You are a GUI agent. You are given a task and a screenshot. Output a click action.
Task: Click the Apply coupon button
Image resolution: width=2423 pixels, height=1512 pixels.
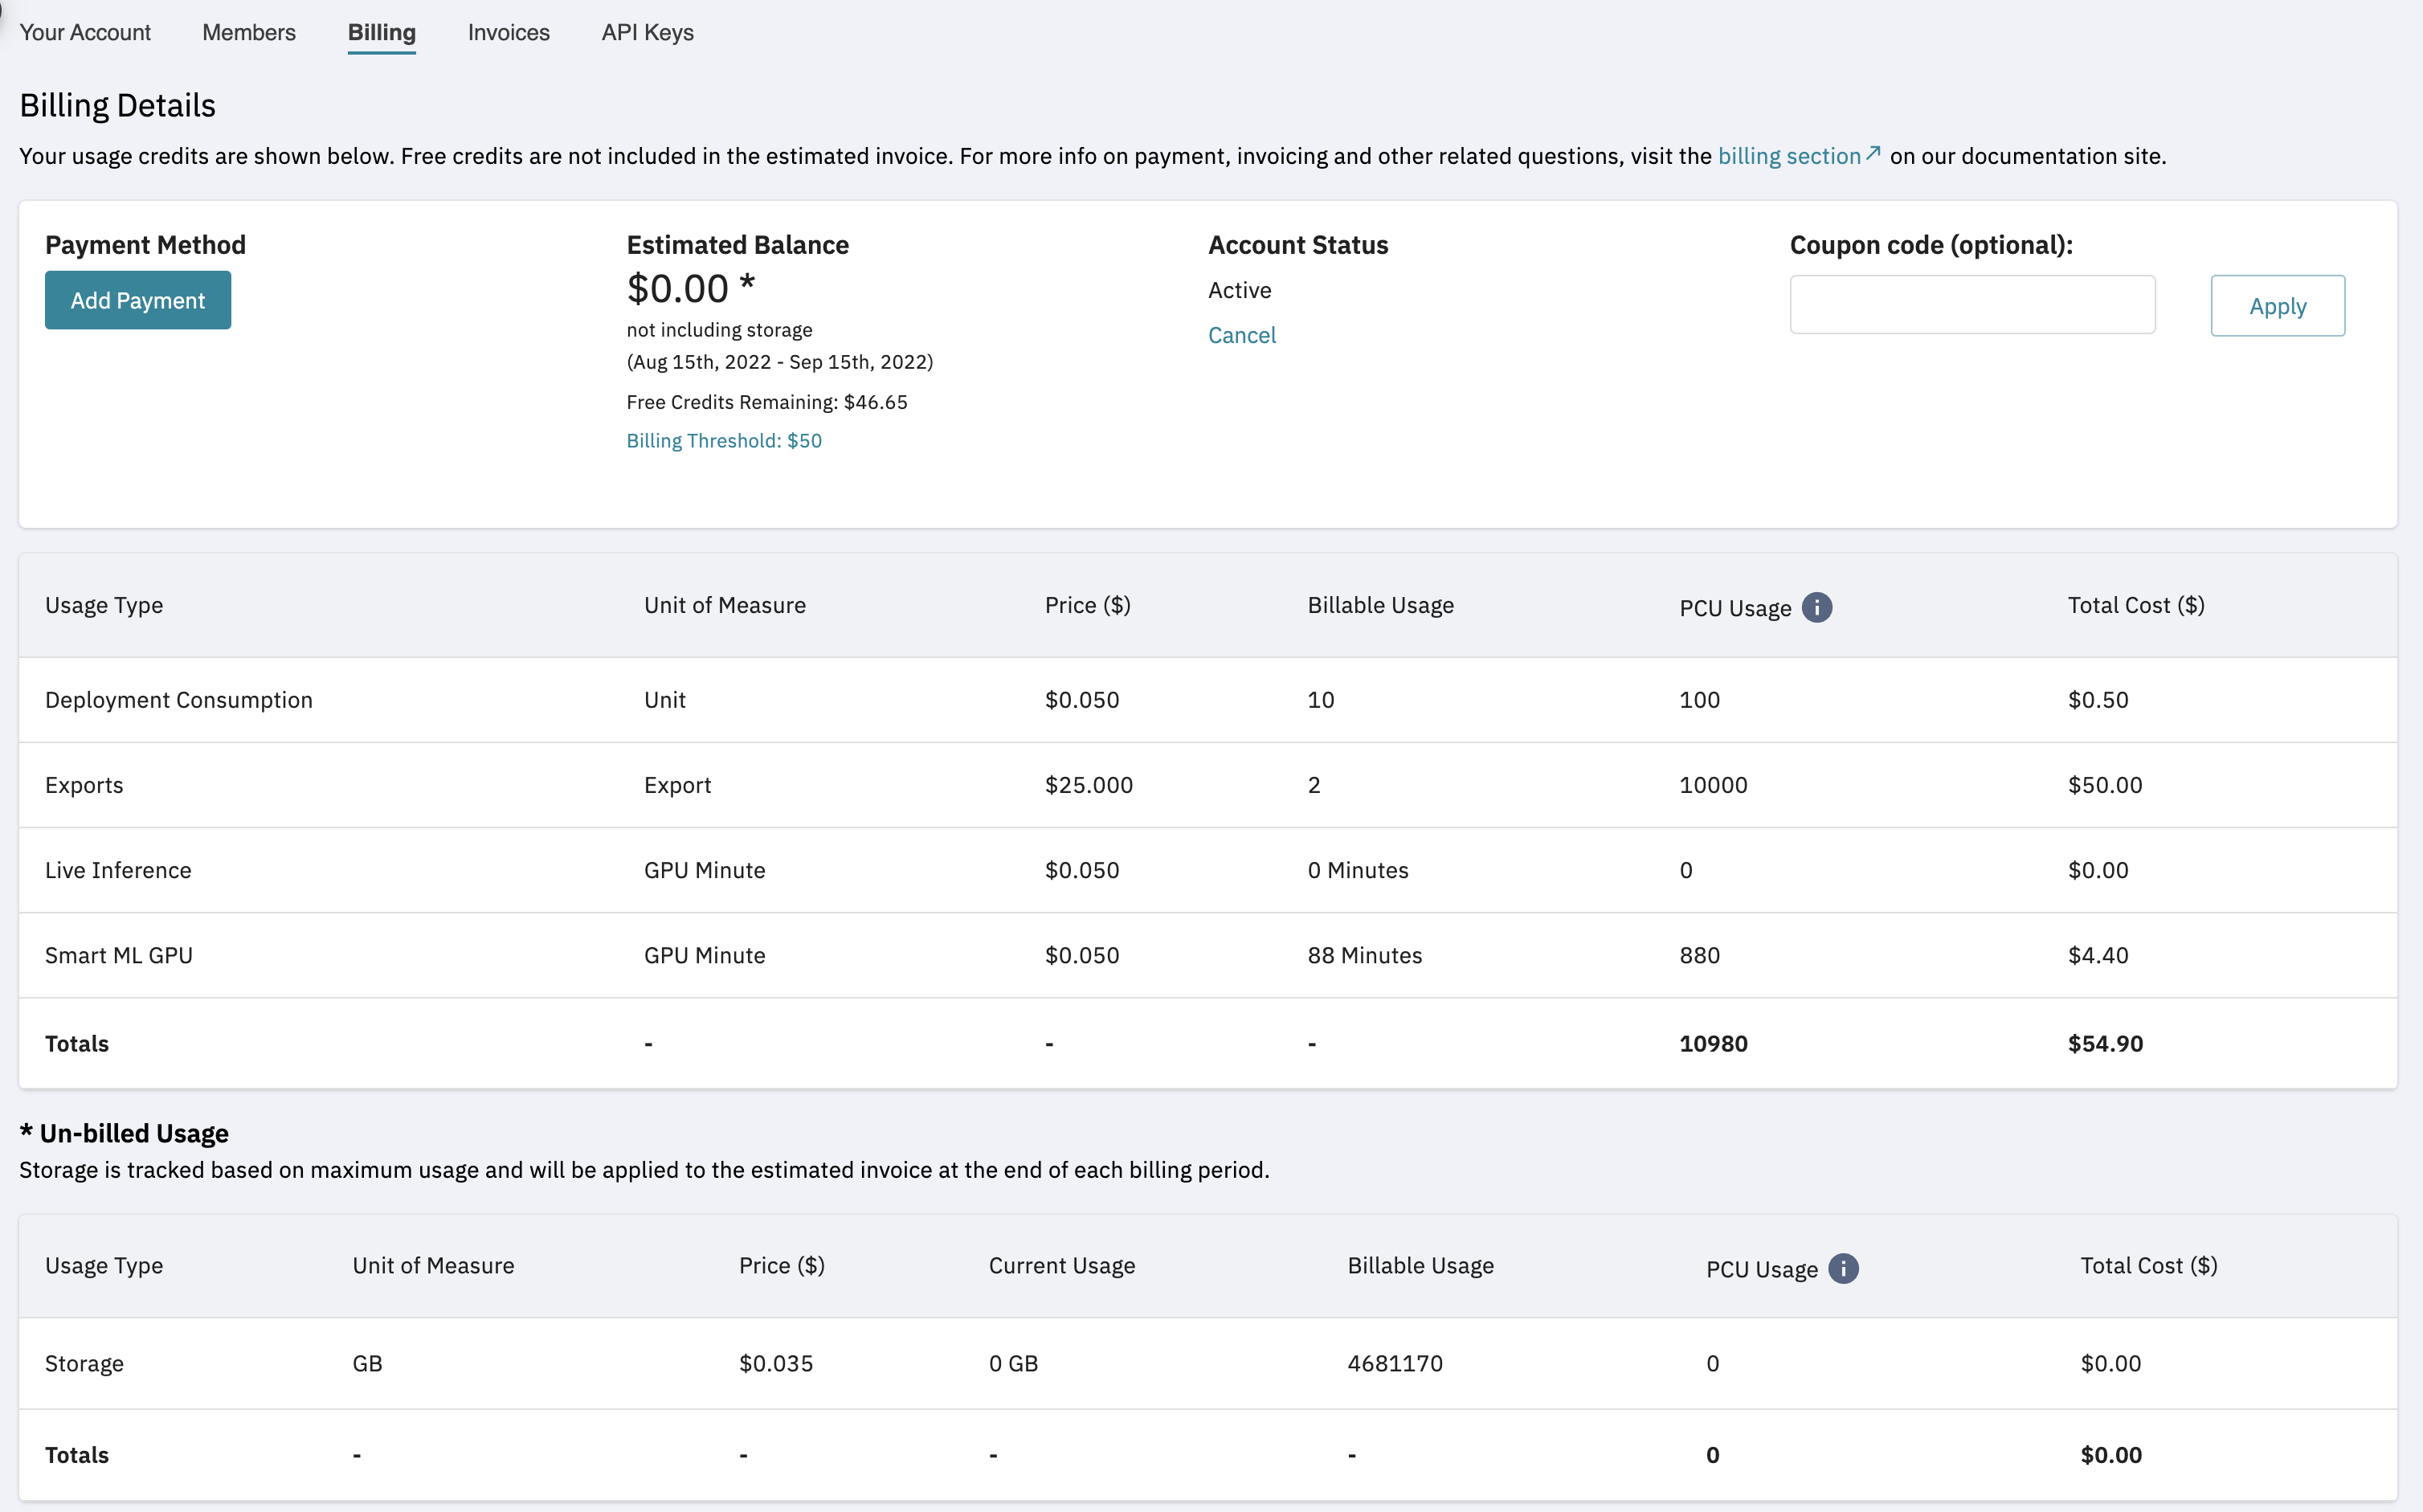[2277, 306]
